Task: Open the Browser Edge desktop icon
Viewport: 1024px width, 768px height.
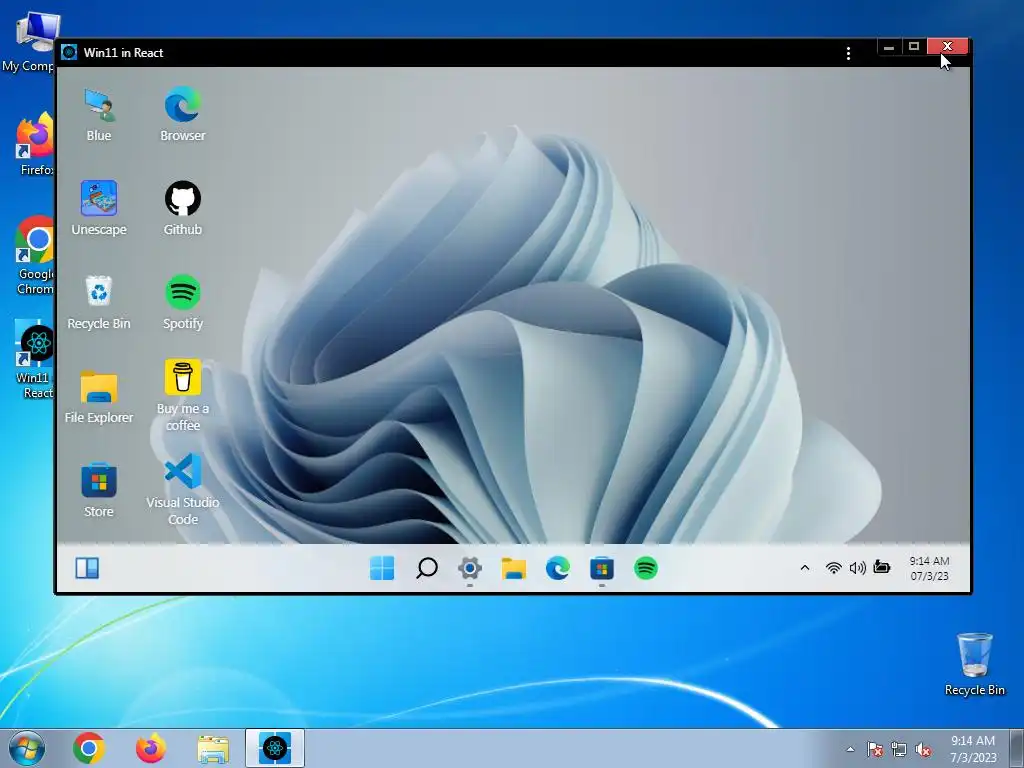Action: [183, 115]
